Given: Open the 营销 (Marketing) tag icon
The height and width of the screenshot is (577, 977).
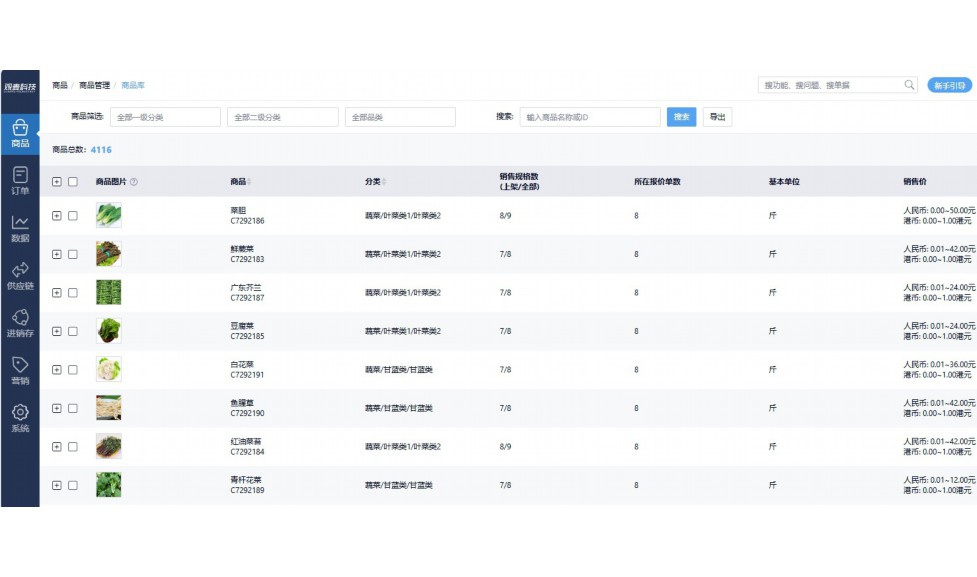Looking at the screenshot, I should pos(20,370).
